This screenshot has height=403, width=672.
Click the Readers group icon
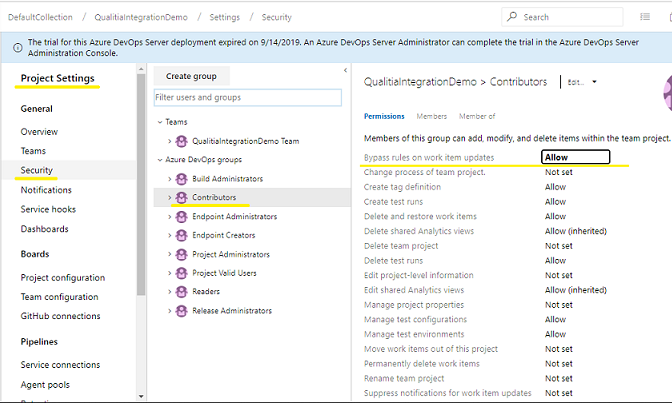point(182,292)
